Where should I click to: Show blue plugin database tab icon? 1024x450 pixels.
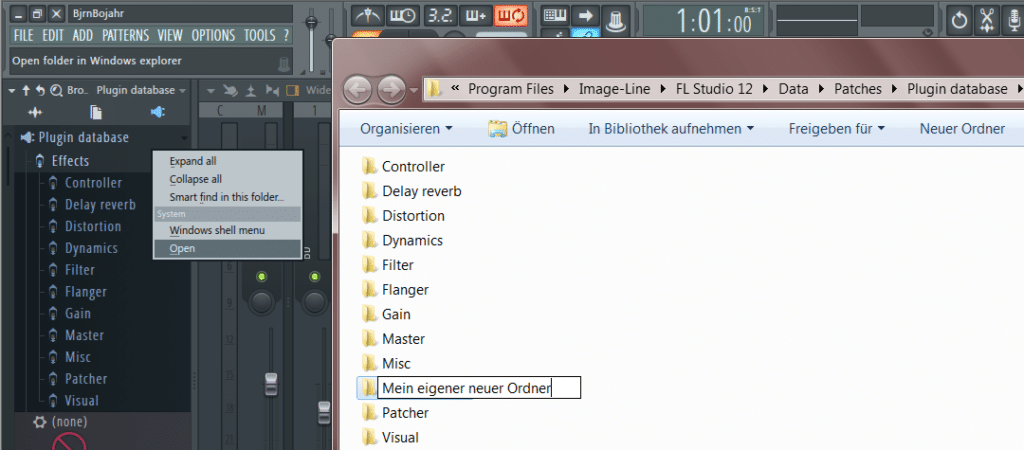coord(157,112)
